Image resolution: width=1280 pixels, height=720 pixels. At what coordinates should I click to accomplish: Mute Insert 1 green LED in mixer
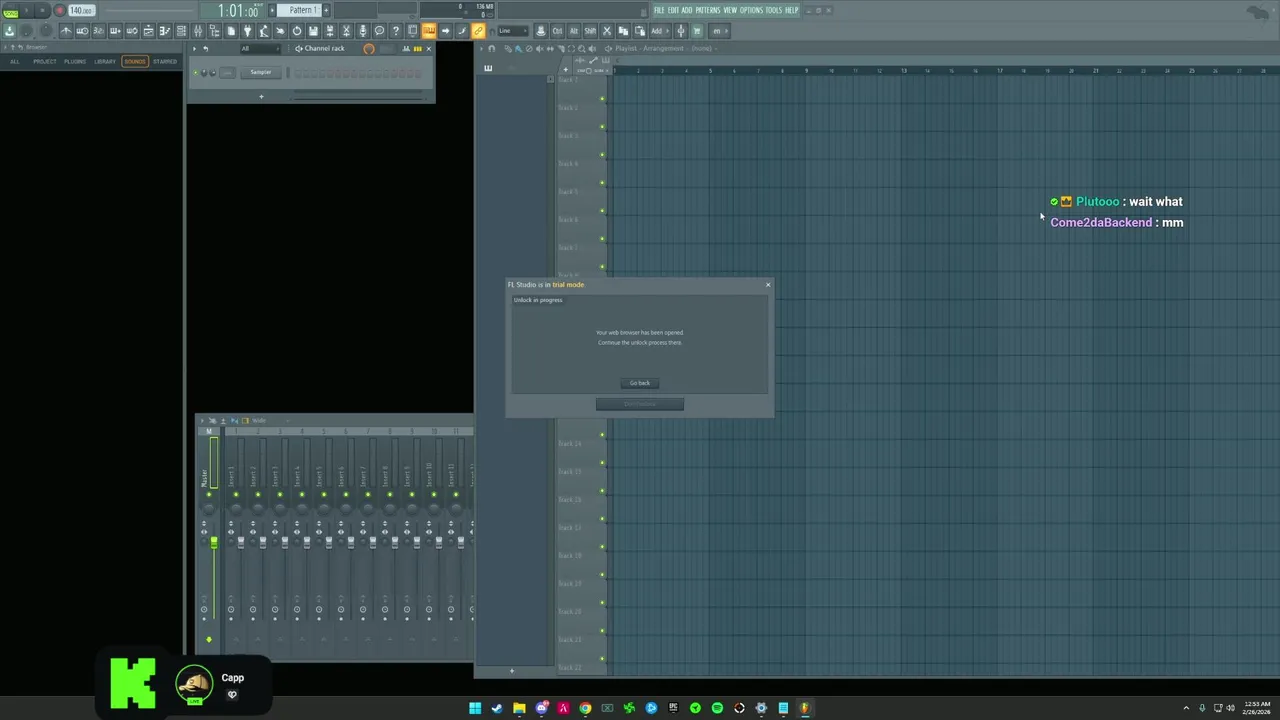click(236, 494)
